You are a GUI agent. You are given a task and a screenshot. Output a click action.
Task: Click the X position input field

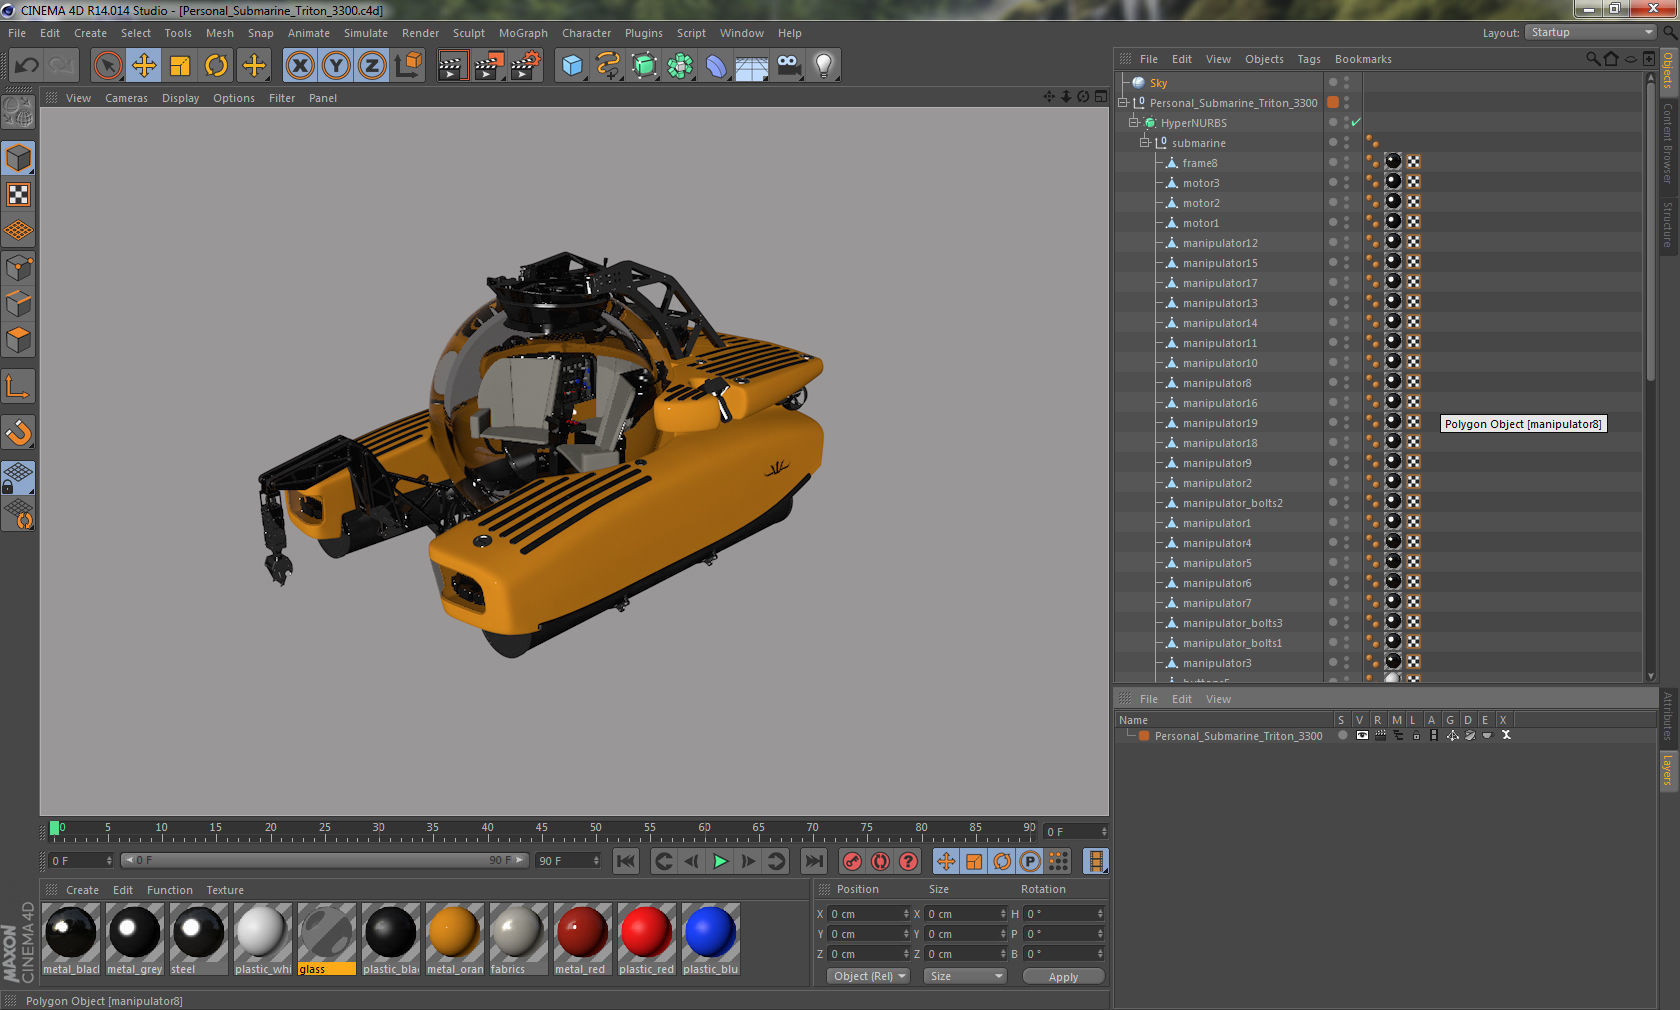click(x=869, y=914)
